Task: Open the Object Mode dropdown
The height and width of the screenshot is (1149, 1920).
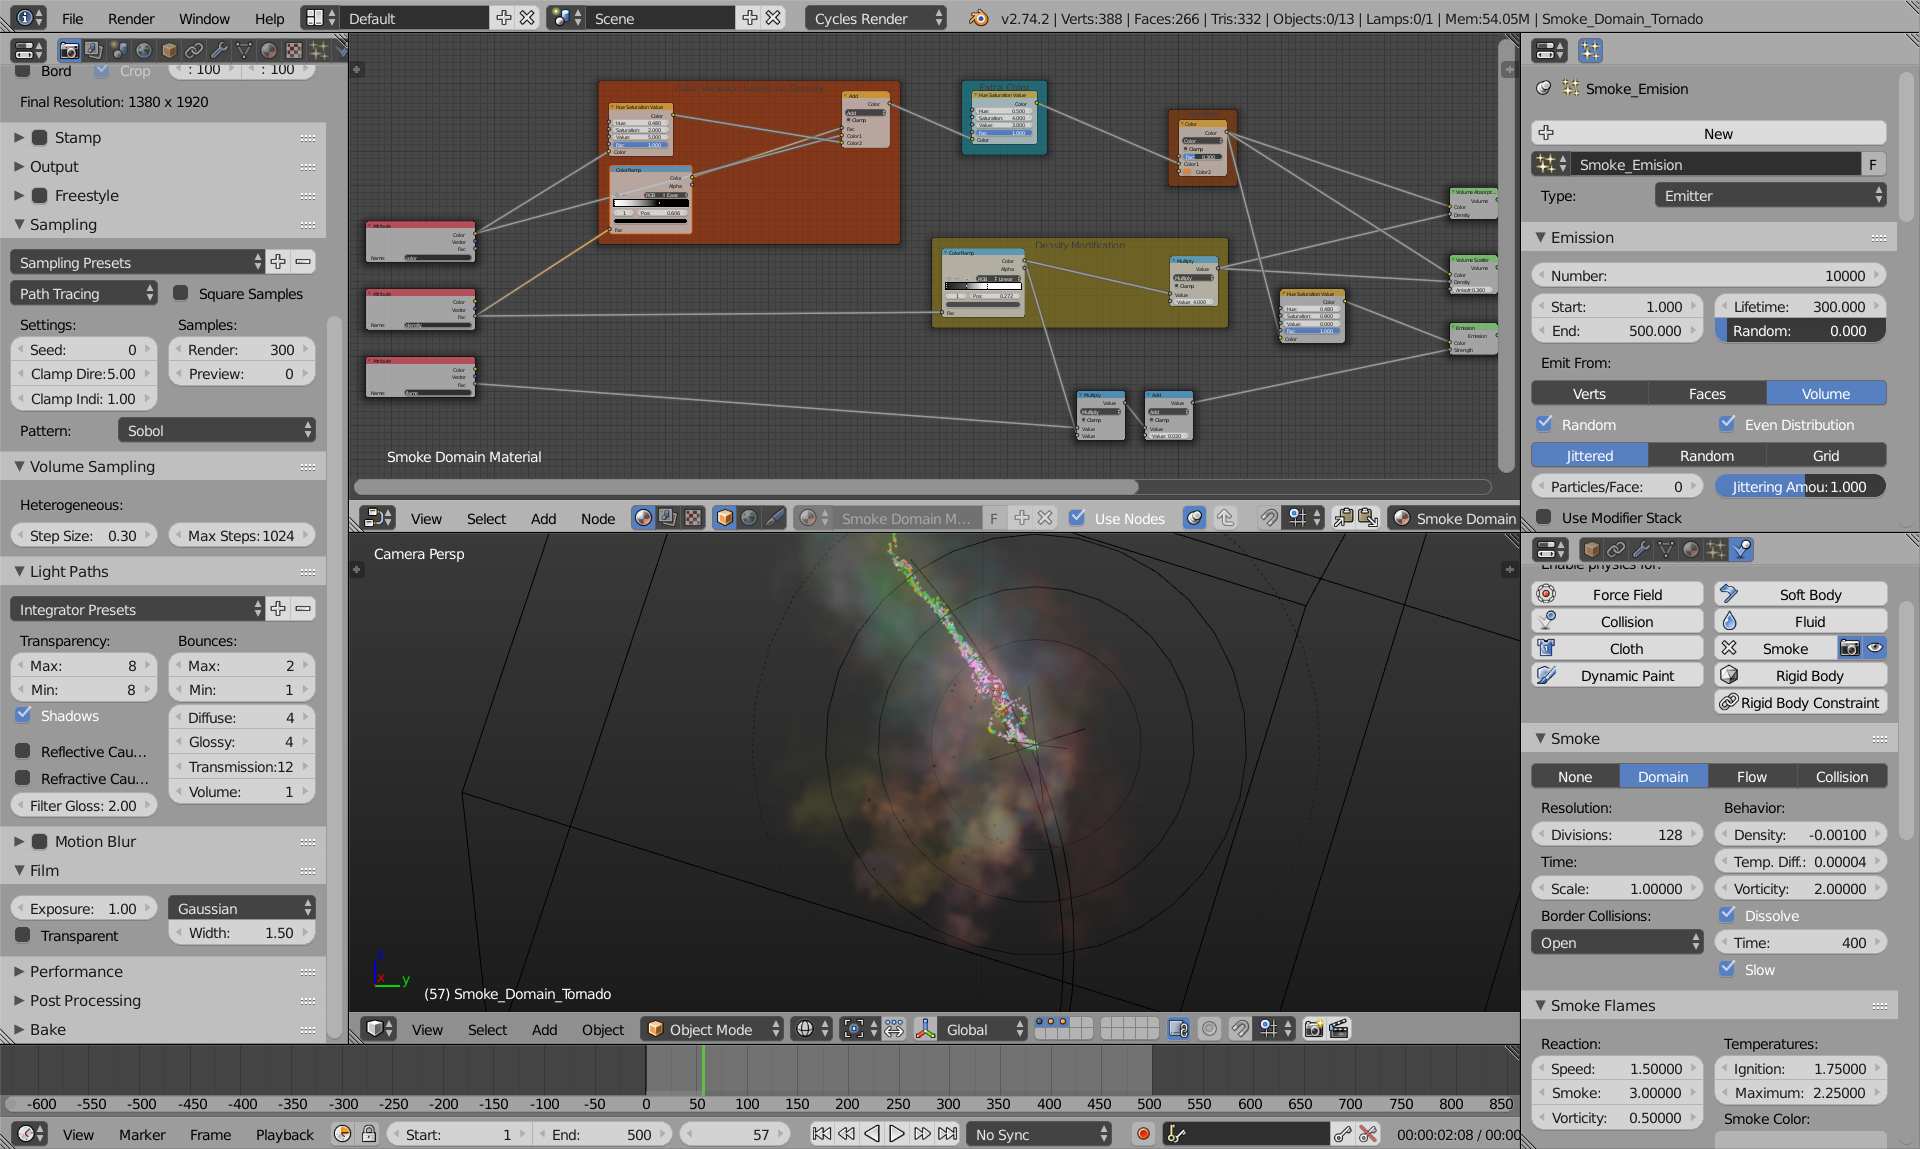Action: (x=712, y=1029)
